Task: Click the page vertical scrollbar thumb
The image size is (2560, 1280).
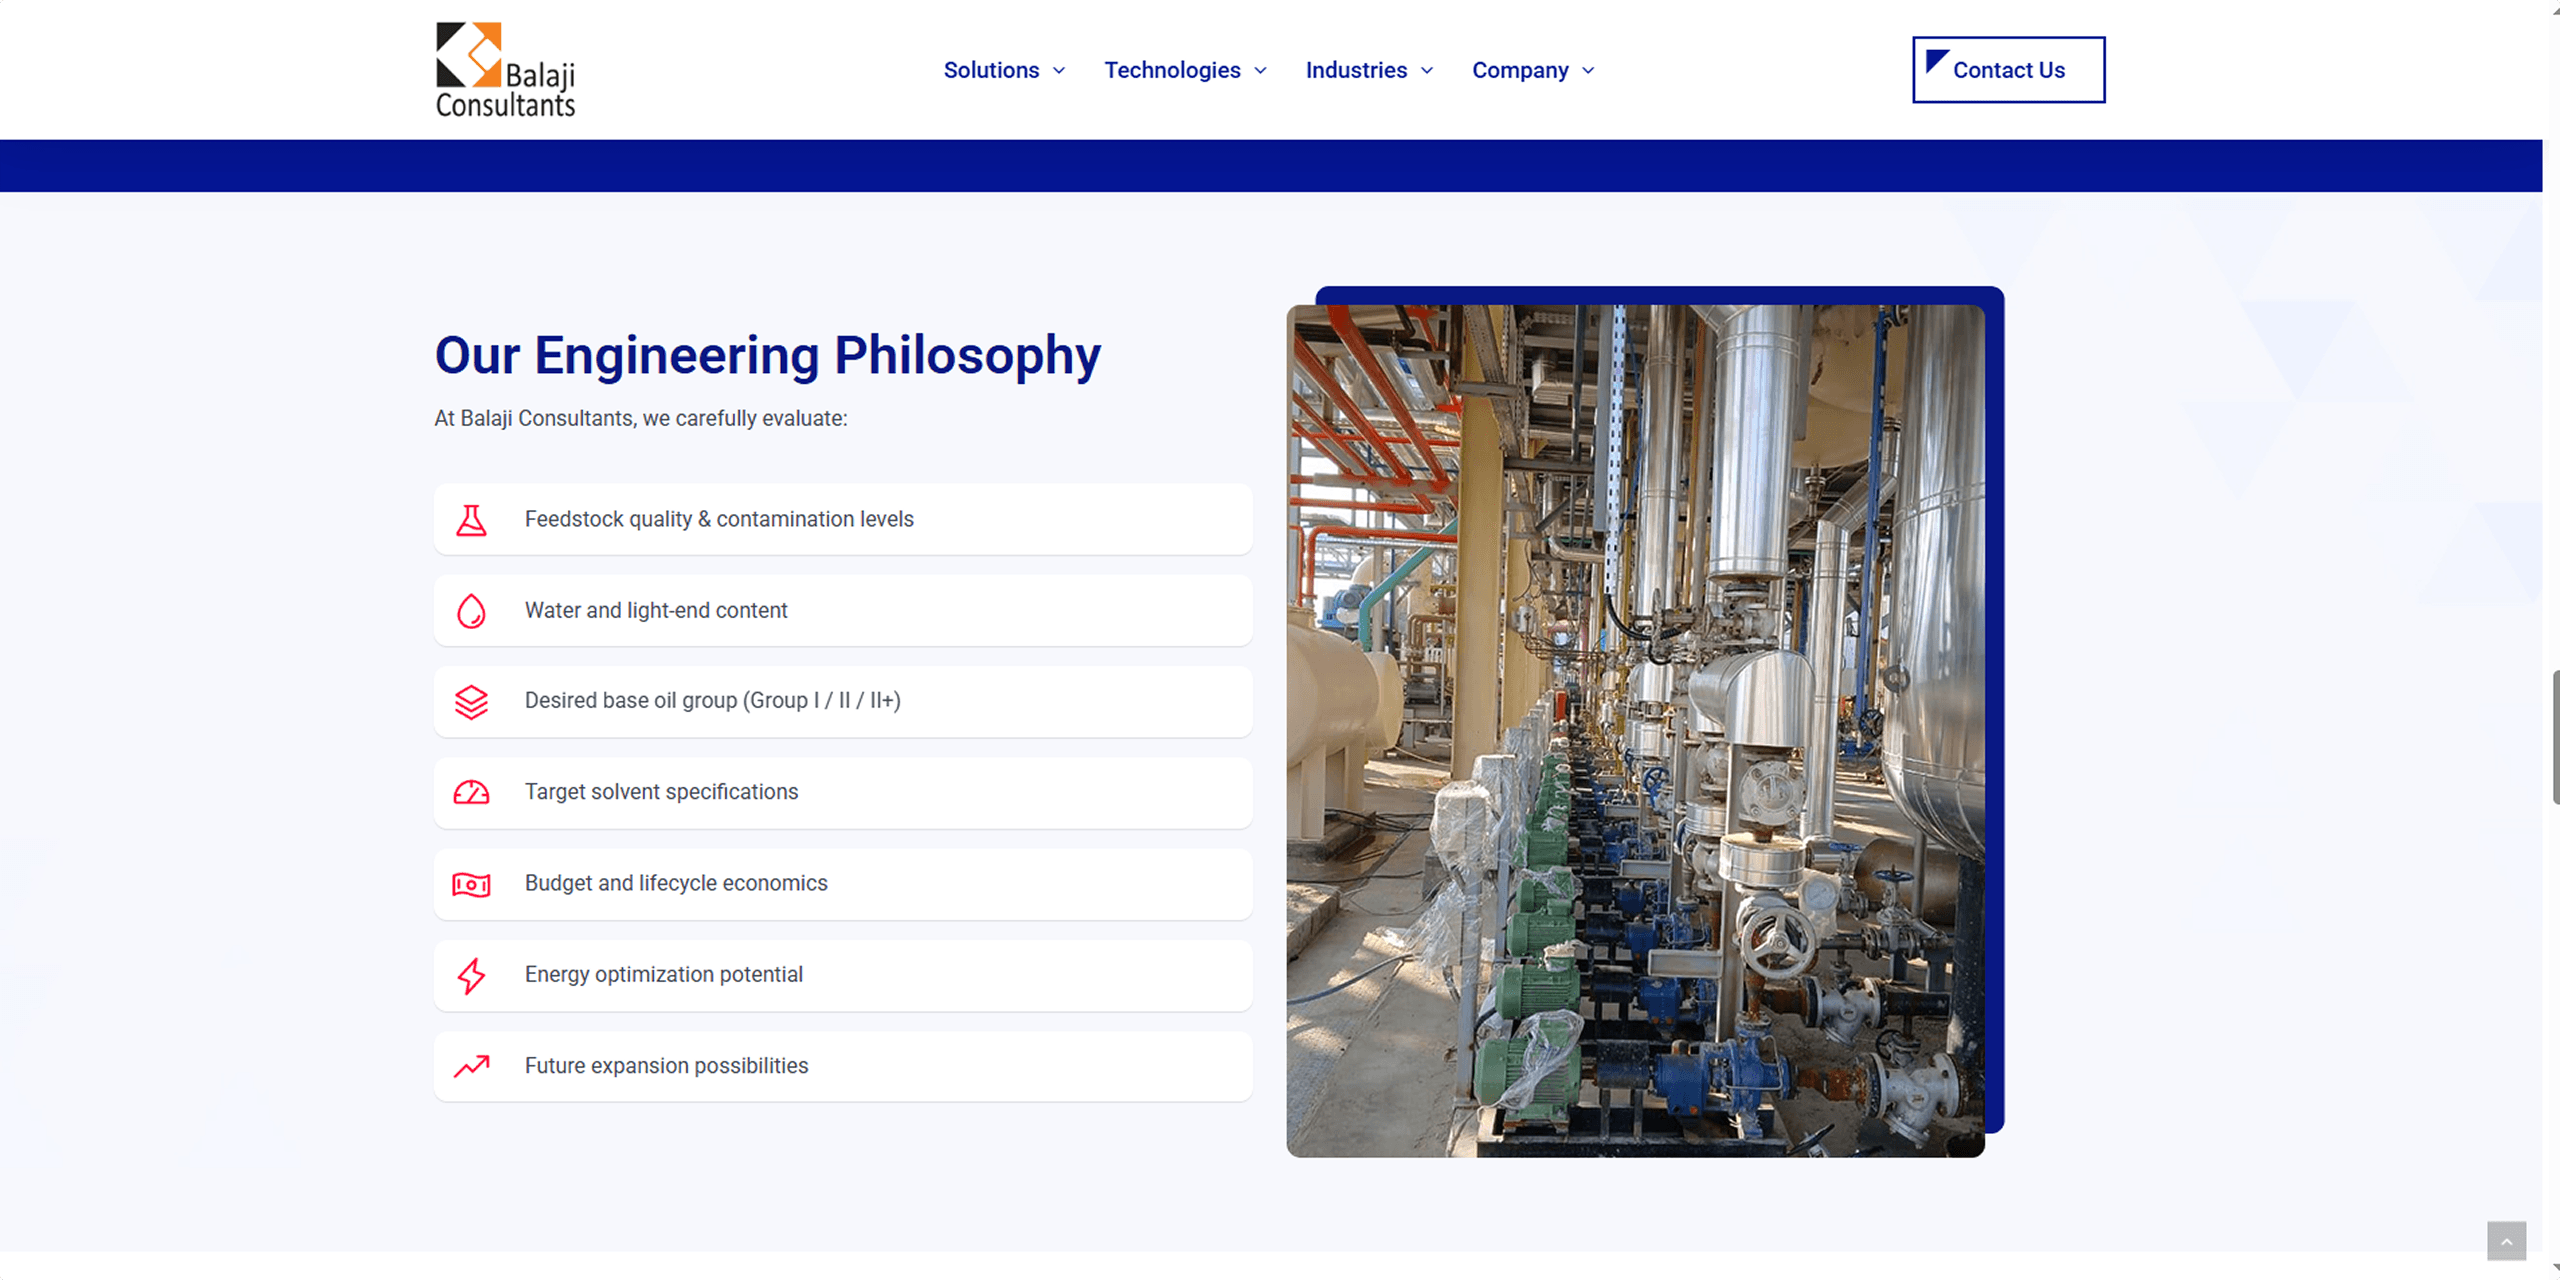Action: click(2554, 738)
